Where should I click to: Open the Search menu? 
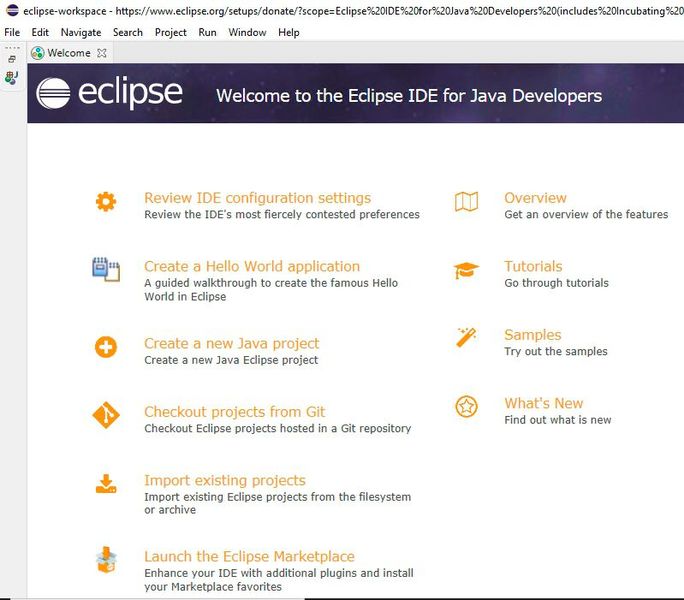click(128, 32)
